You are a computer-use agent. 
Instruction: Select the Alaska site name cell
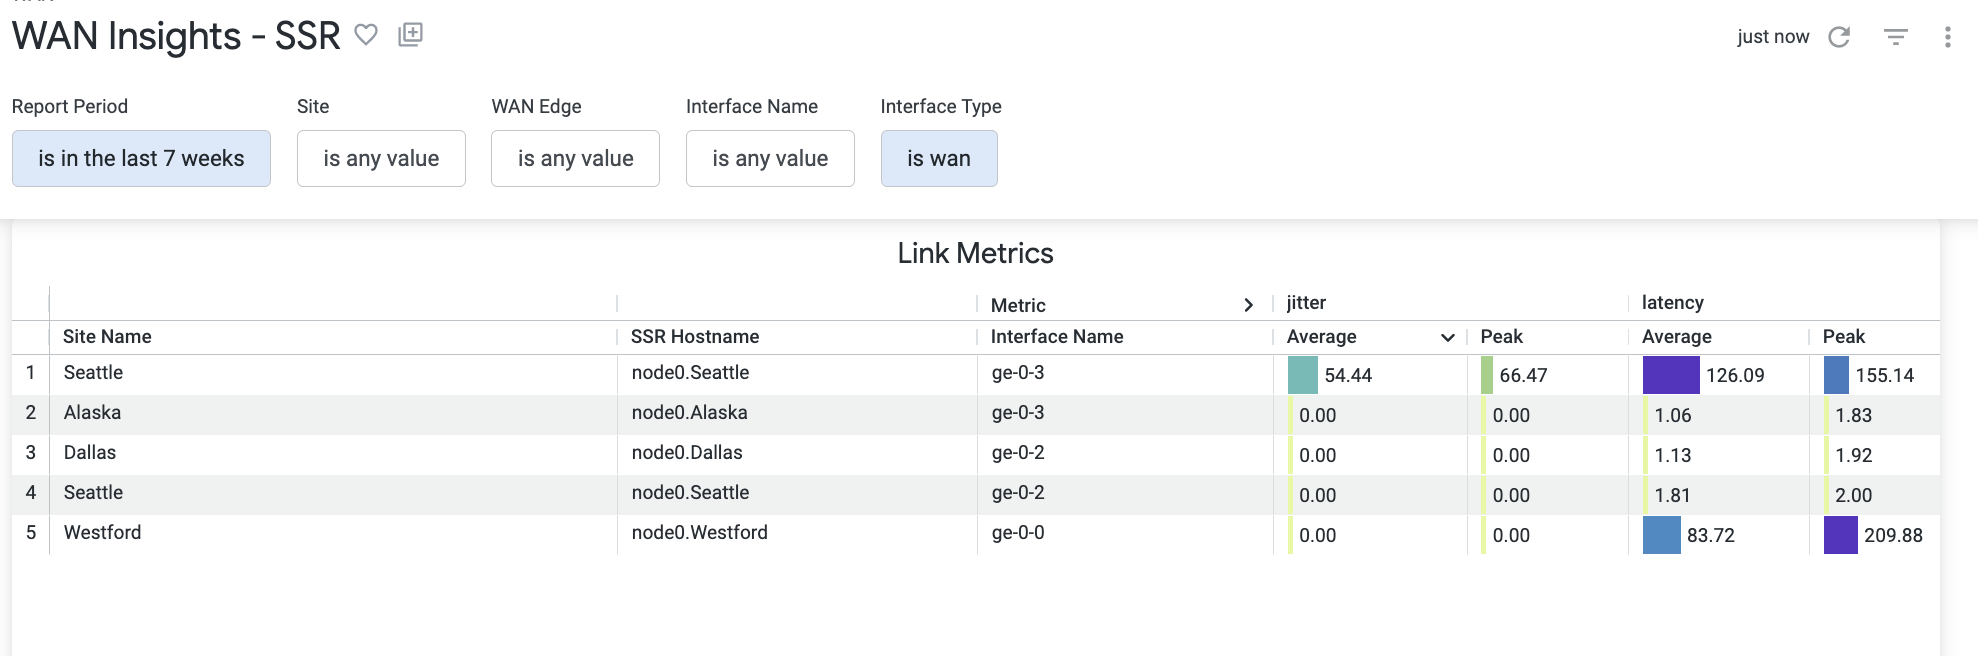[92, 413]
